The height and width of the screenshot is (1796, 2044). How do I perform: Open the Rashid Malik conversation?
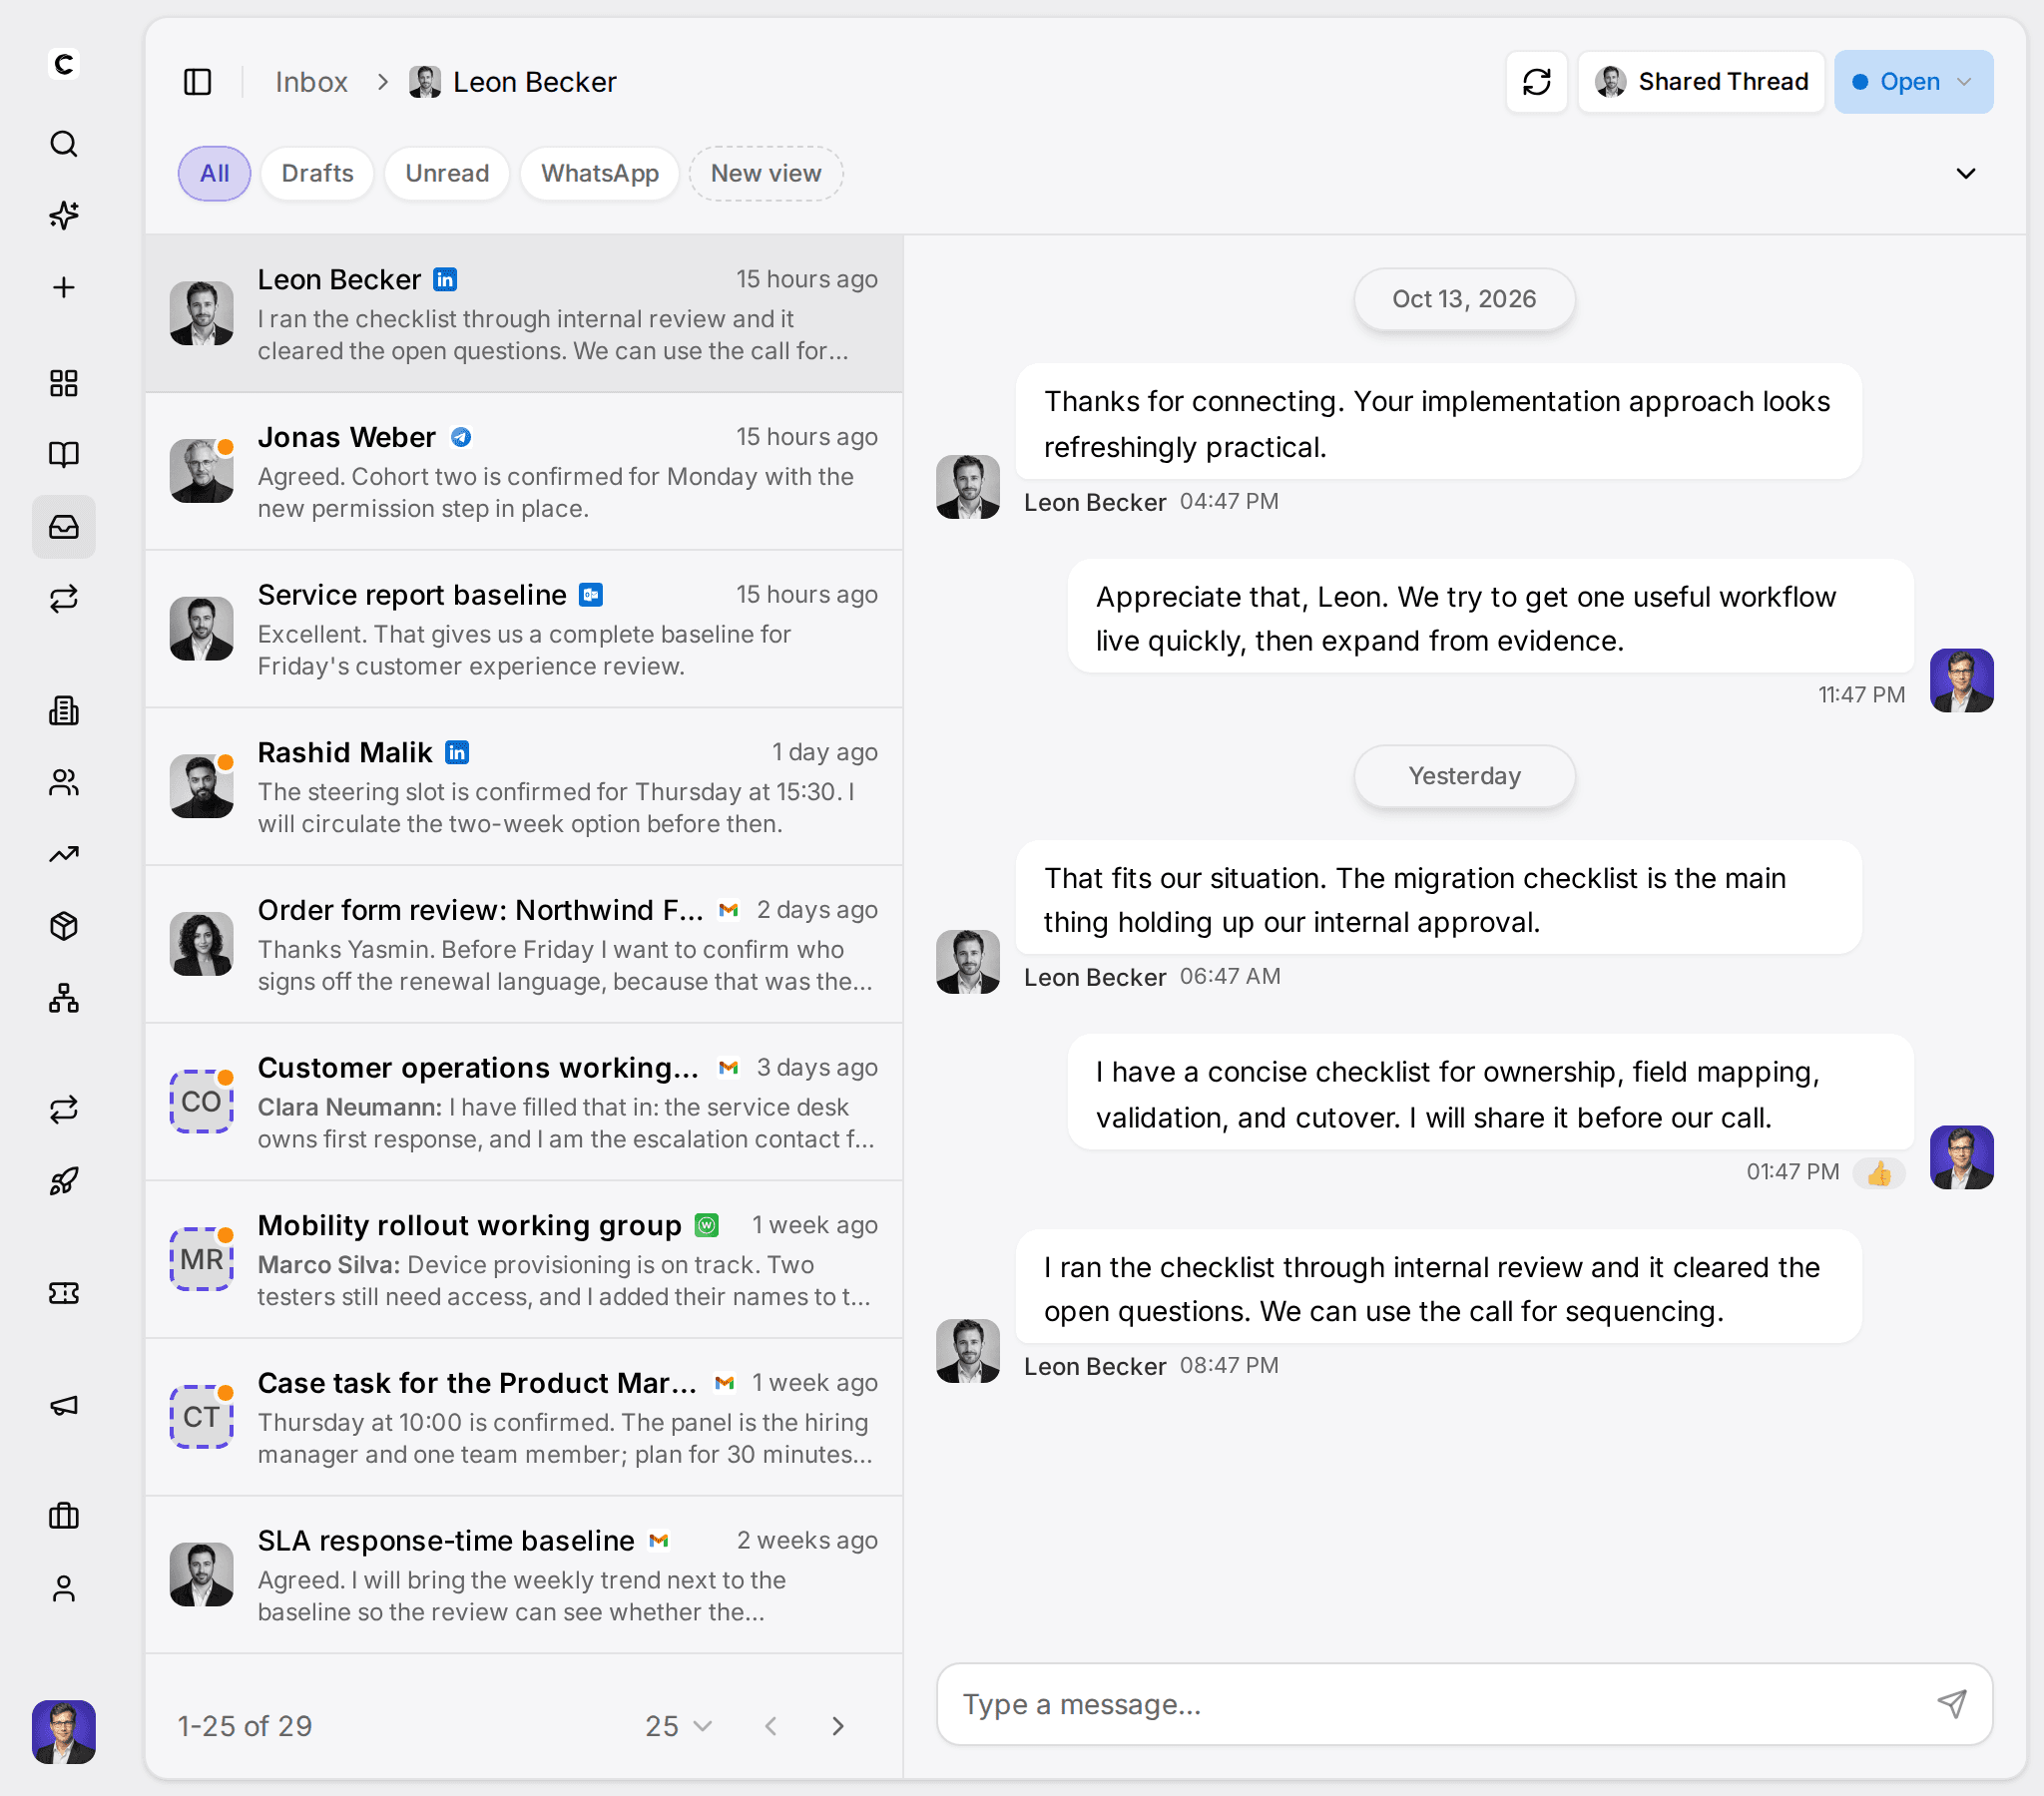524,787
